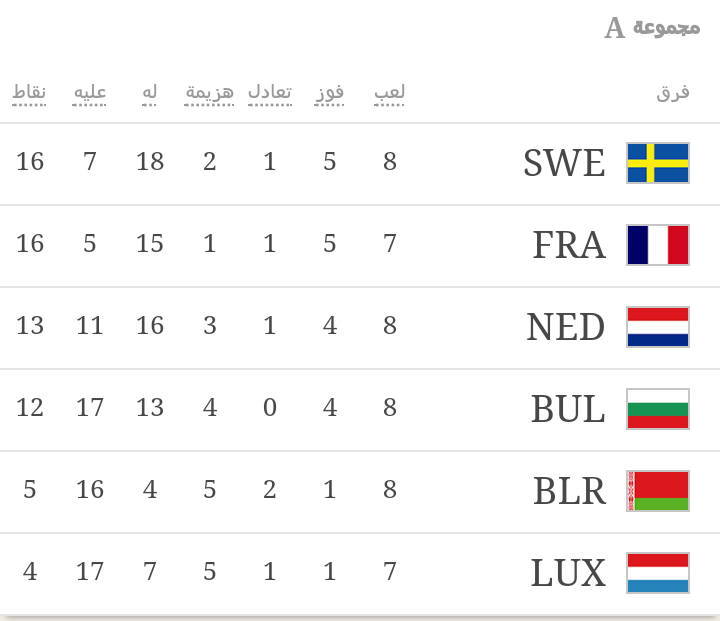720x621 pixels.
Task: Click the مجموعة A group title
Action: coord(652,27)
